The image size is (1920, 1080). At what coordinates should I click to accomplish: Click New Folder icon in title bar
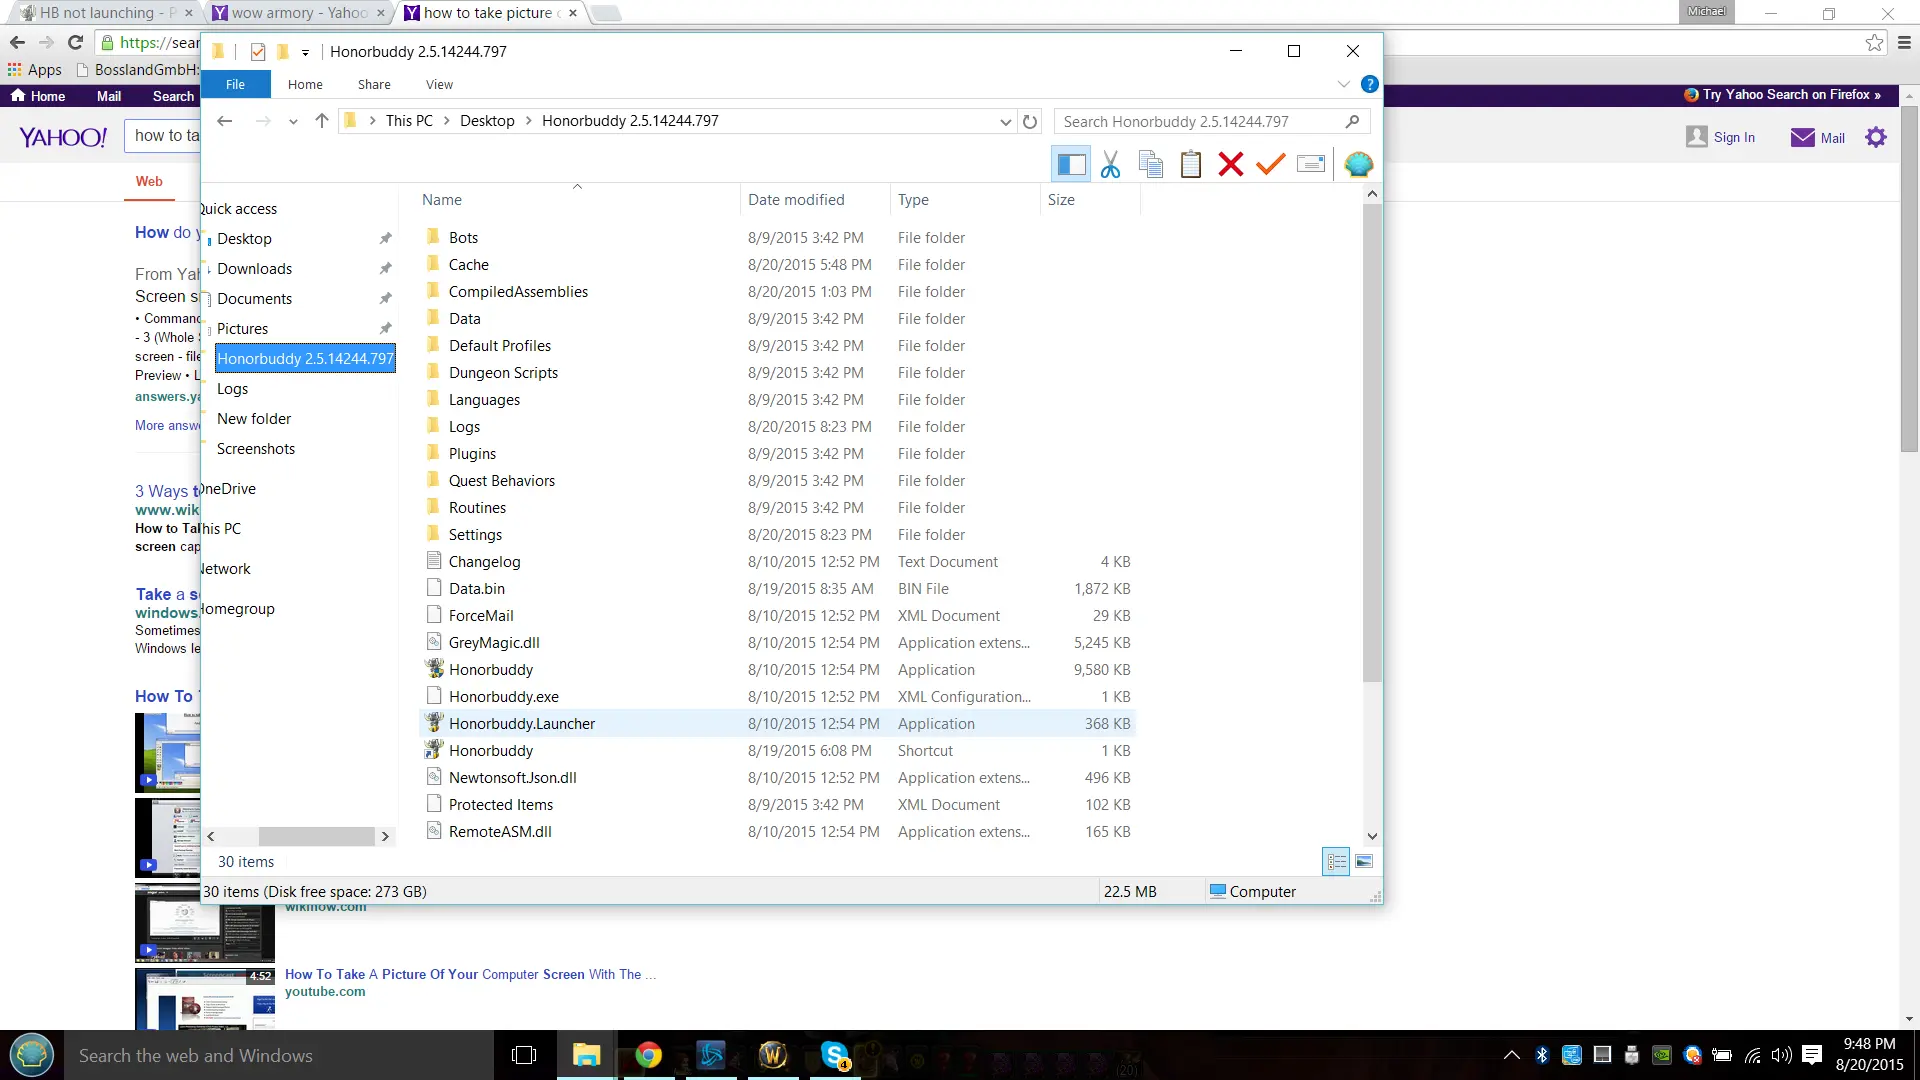pyautogui.click(x=283, y=52)
